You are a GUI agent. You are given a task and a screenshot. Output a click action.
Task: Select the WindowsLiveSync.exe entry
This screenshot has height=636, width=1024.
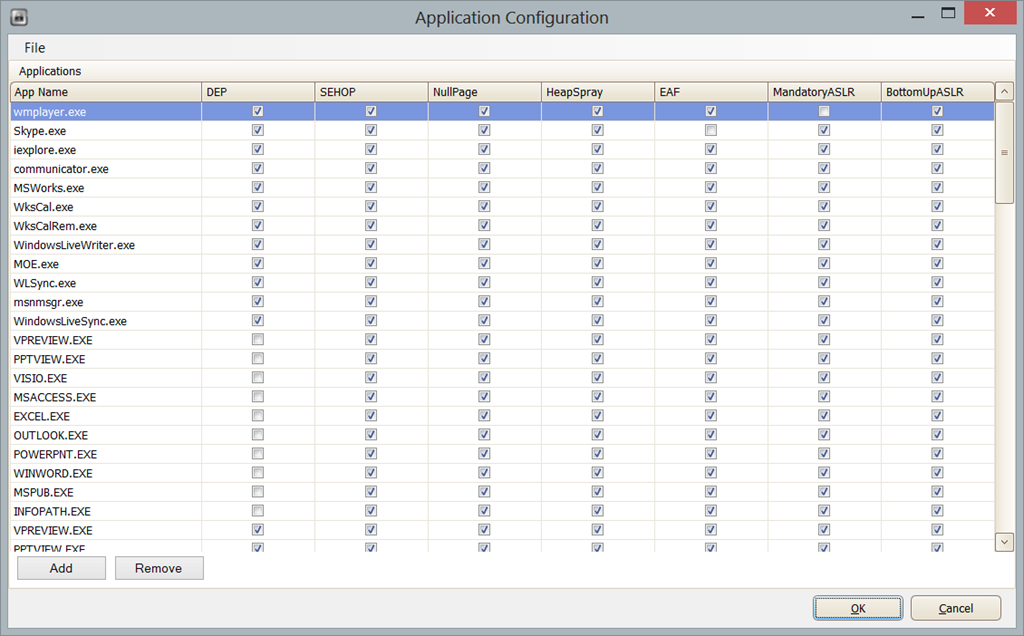tap(71, 321)
